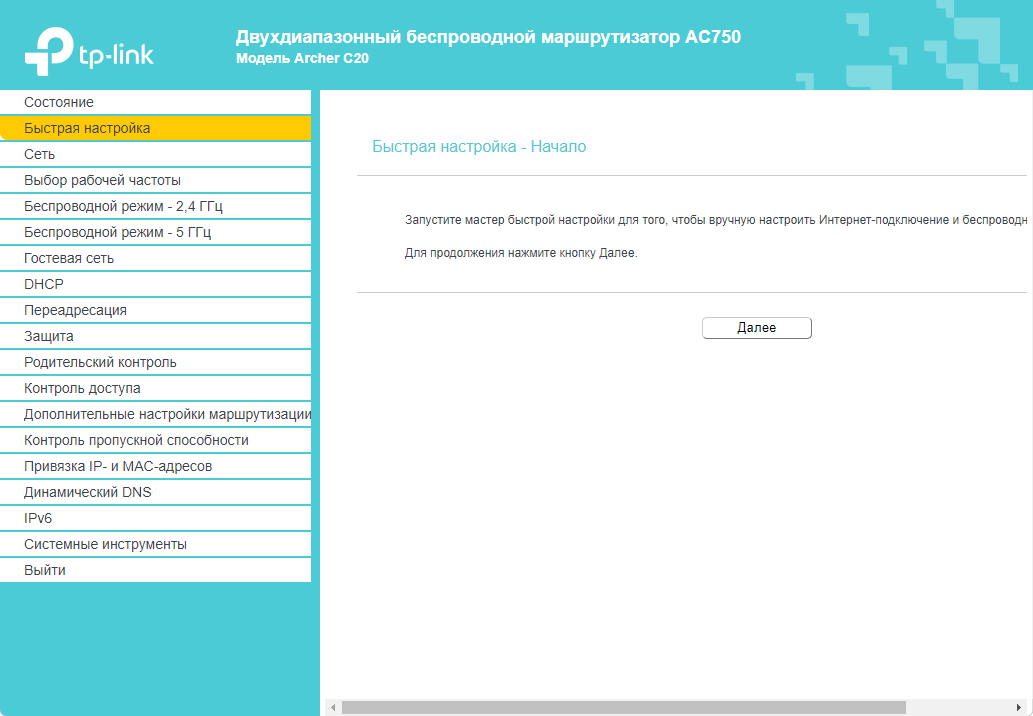Click Выйти to log out
The image size is (1033, 716).
45,570
